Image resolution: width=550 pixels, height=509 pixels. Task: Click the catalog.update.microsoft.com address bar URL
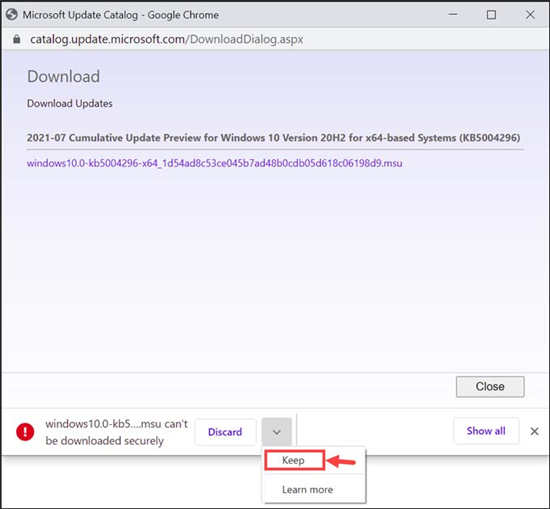click(167, 39)
